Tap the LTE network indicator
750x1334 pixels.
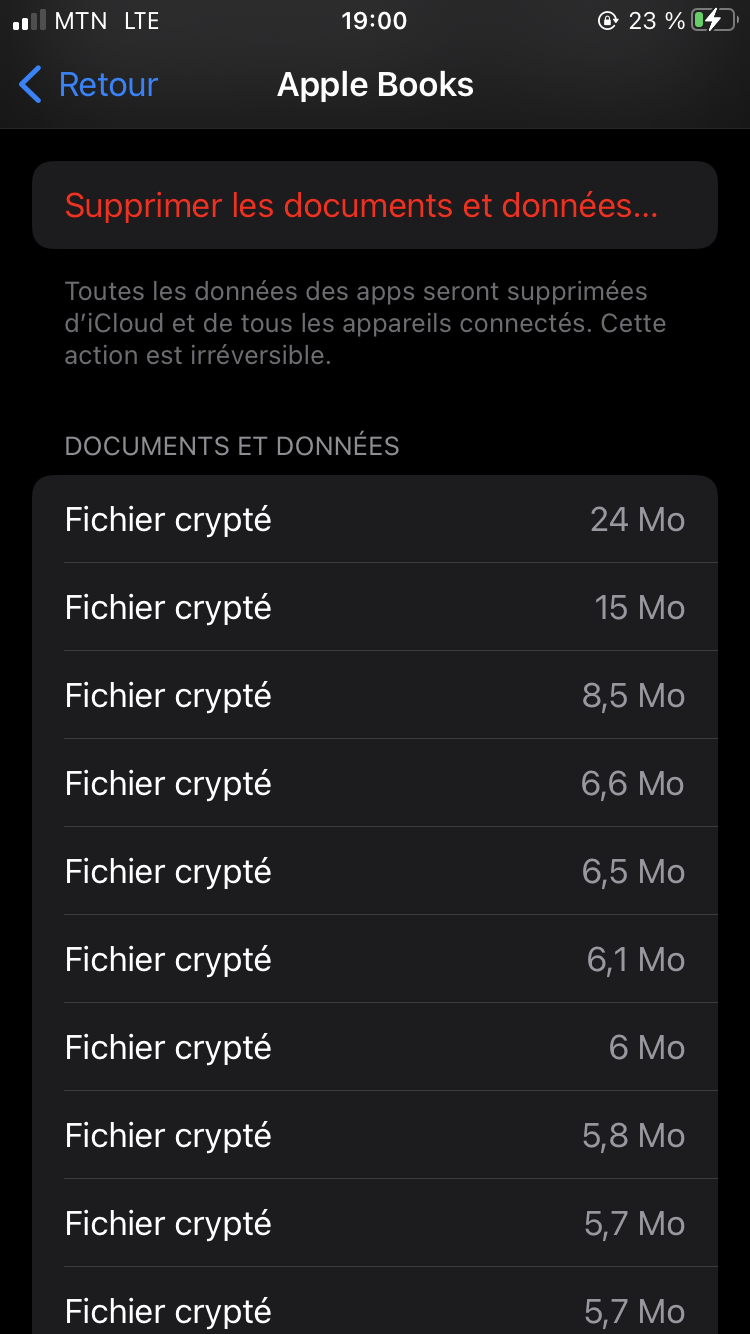[141, 21]
